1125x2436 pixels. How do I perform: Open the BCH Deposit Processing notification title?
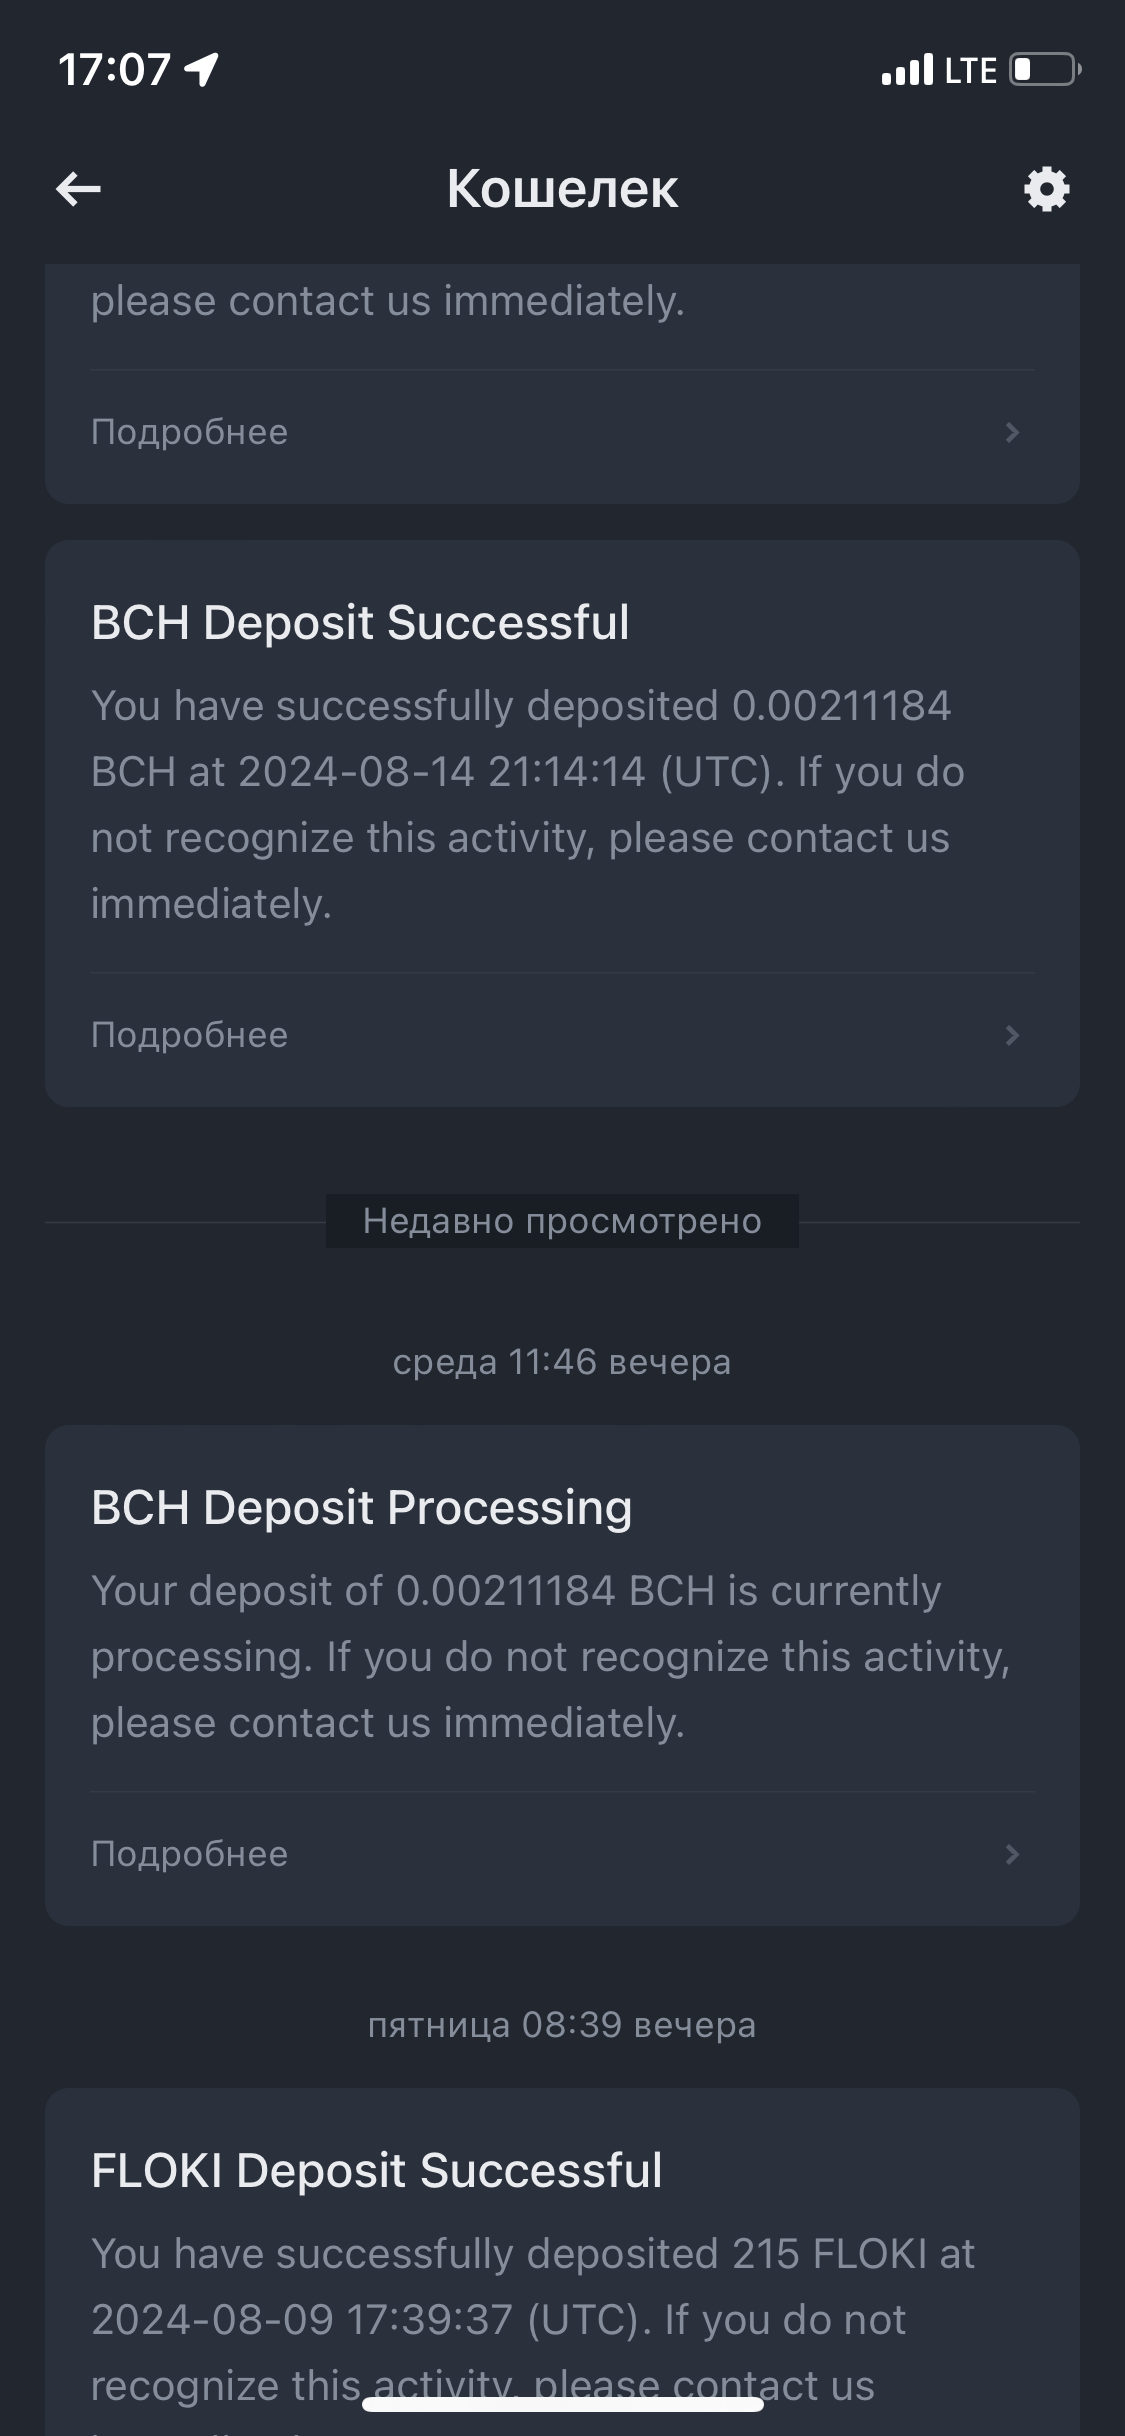(361, 1507)
